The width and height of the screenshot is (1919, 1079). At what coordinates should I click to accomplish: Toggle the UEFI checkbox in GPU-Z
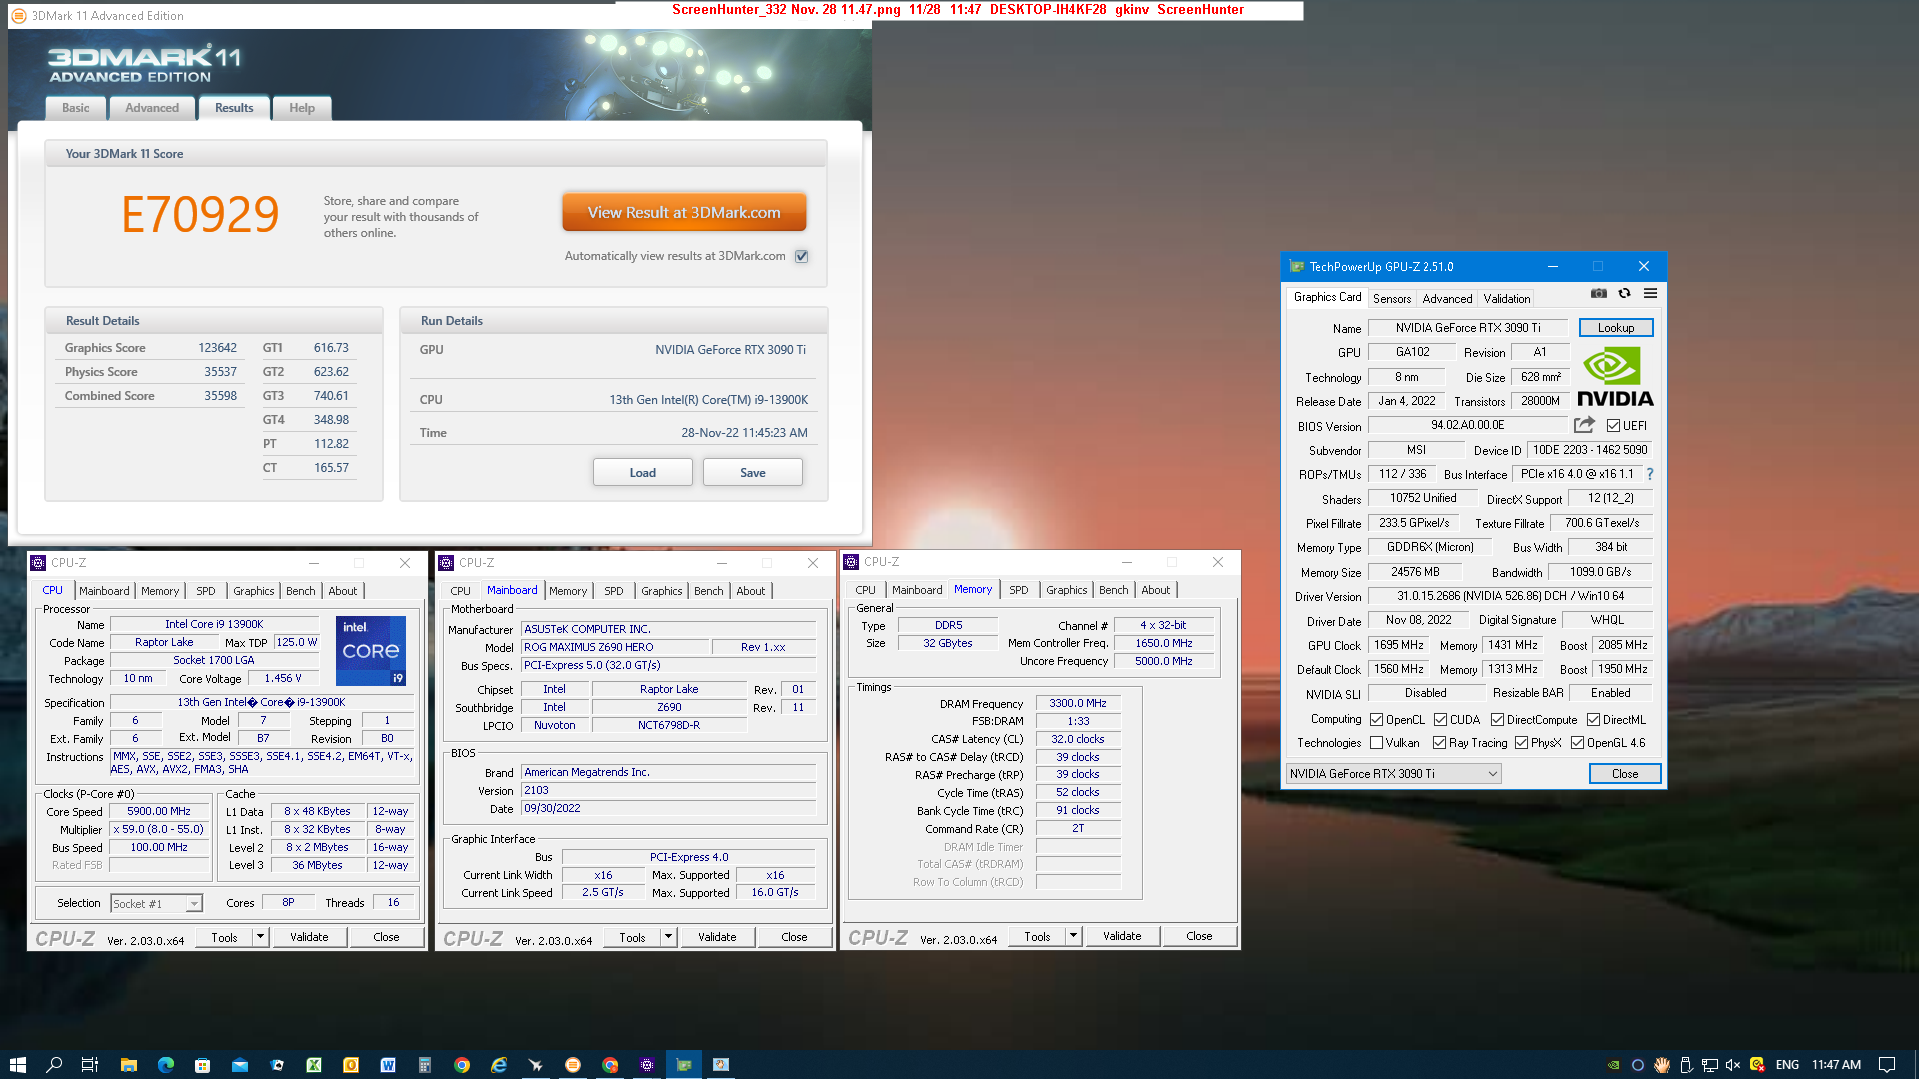pyautogui.click(x=1613, y=425)
